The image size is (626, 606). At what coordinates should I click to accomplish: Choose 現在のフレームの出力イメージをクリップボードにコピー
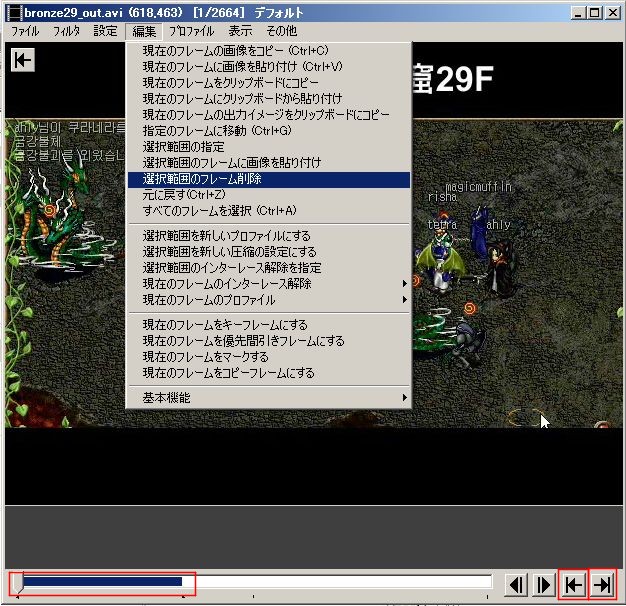(269, 115)
